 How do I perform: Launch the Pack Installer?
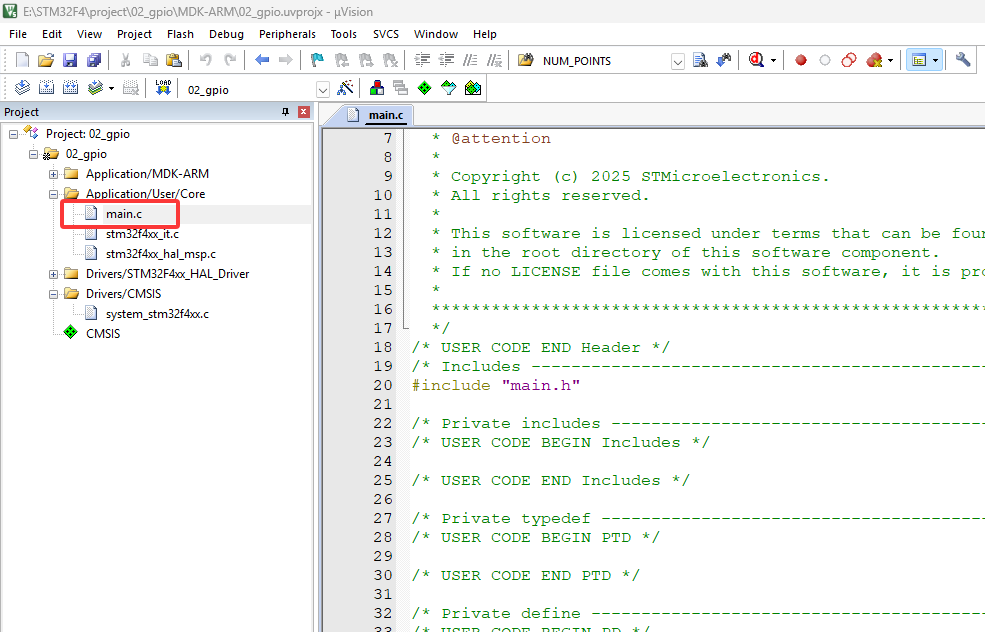pos(473,88)
